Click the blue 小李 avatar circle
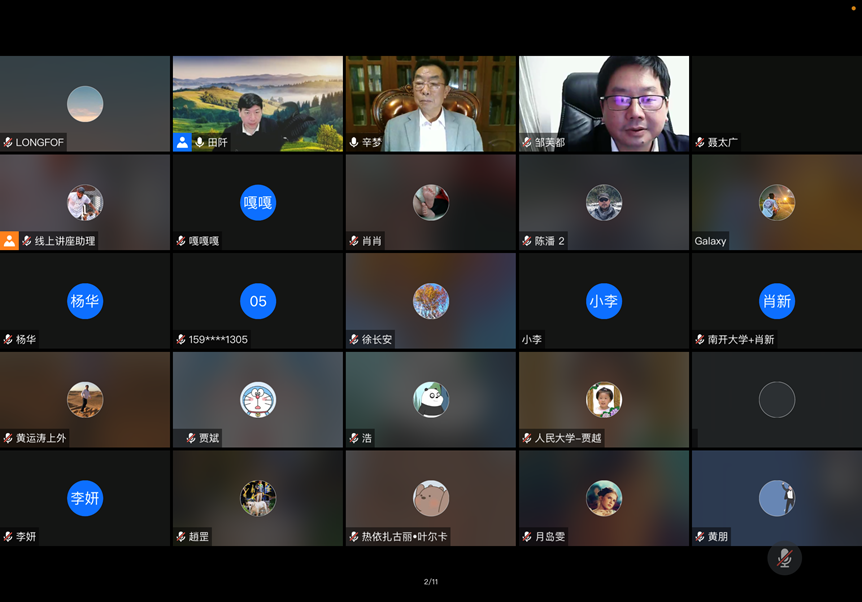862x602 pixels. tap(604, 301)
